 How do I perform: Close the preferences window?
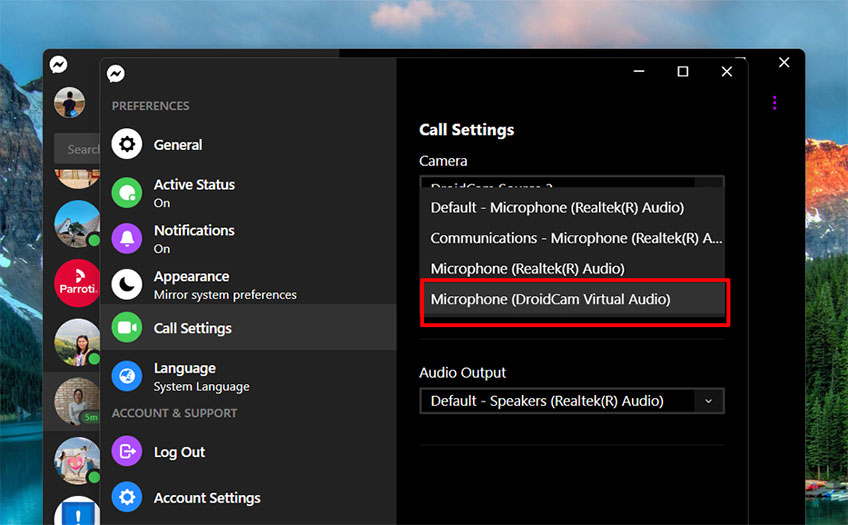(x=726, y=71)
